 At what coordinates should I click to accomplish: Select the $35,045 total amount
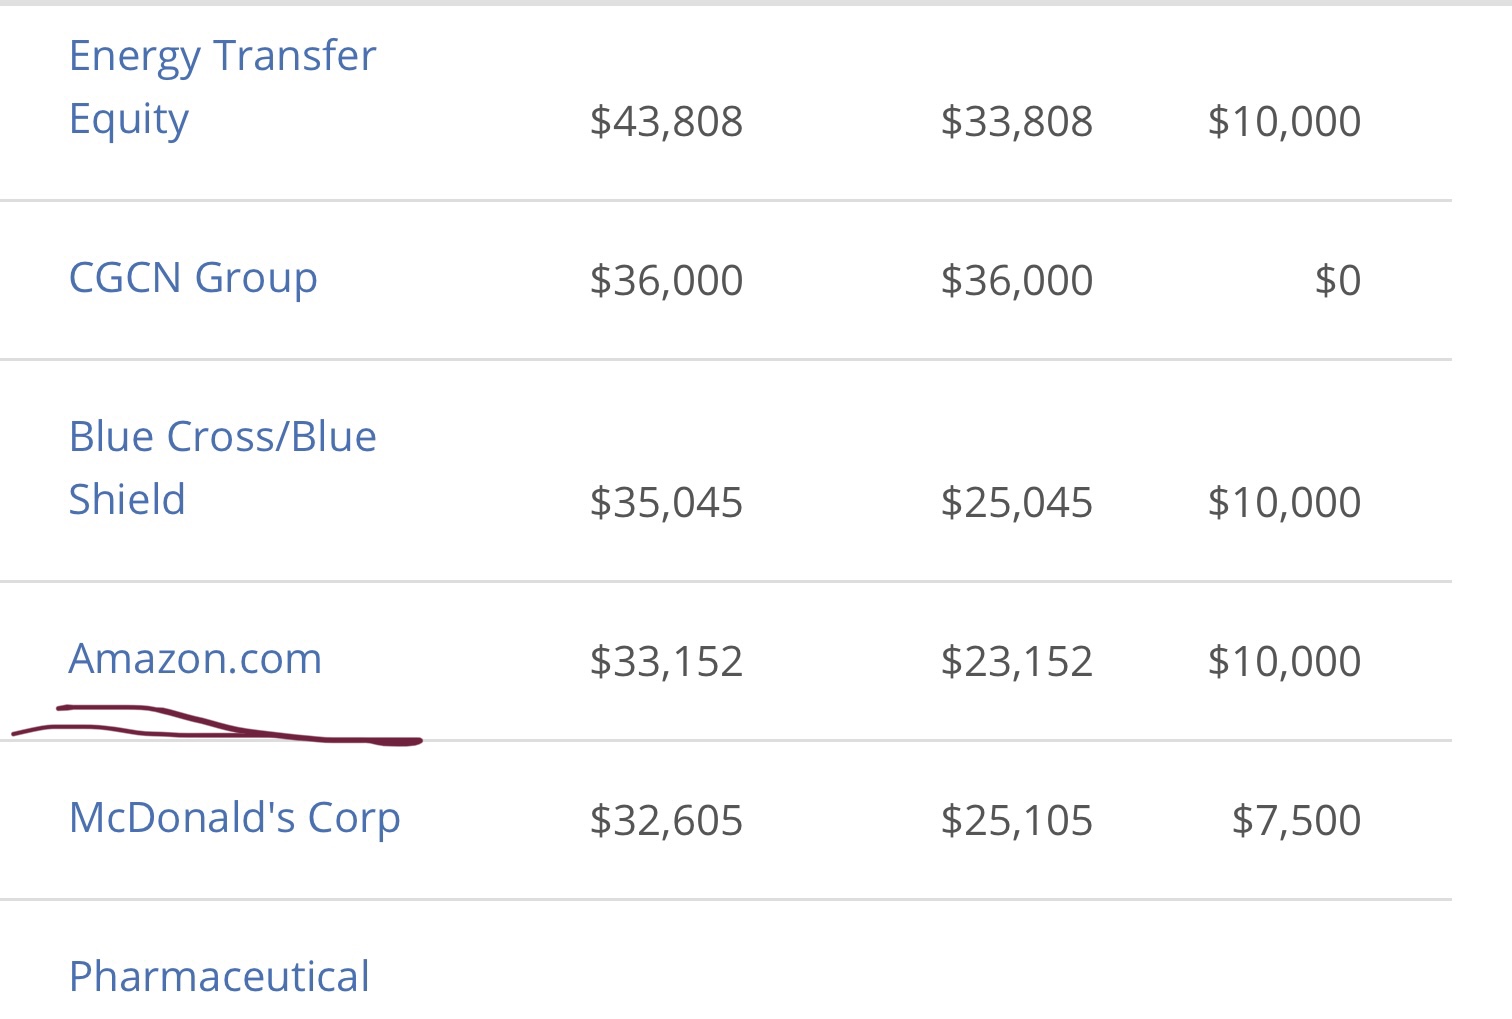[666, 503]
